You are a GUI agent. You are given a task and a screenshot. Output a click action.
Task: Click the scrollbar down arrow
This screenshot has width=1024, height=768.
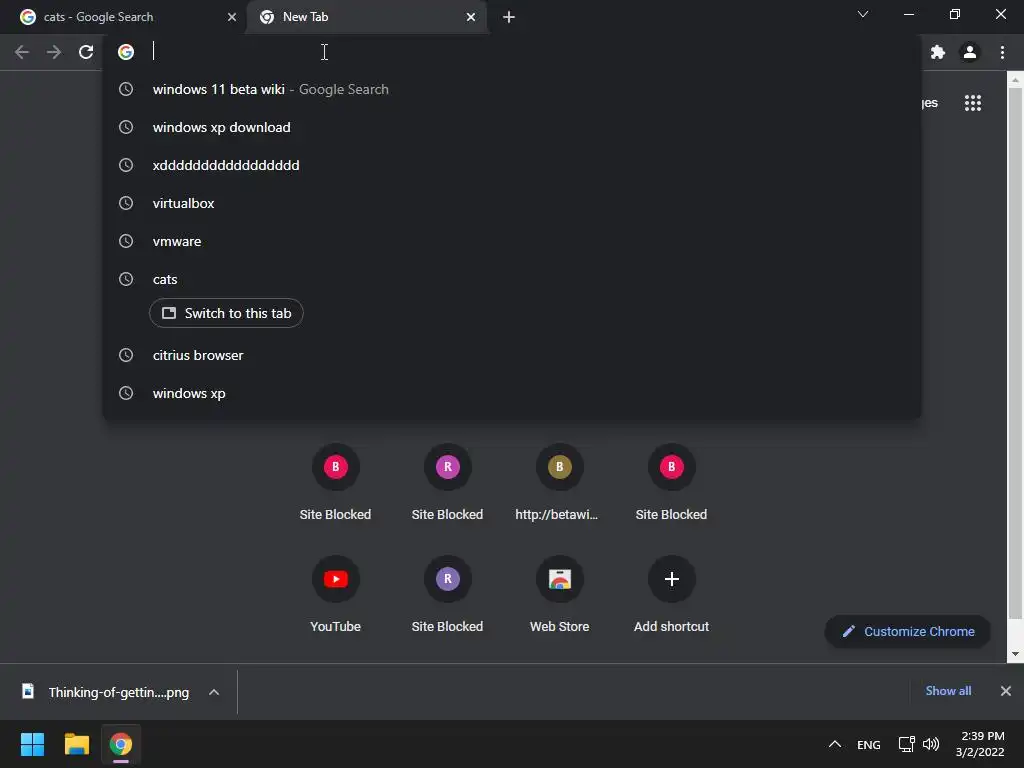1015,654
